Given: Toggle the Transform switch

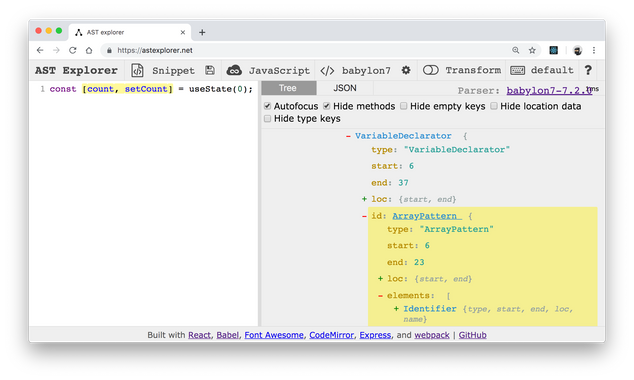Looking at the screenshot, I should [431, 70].
